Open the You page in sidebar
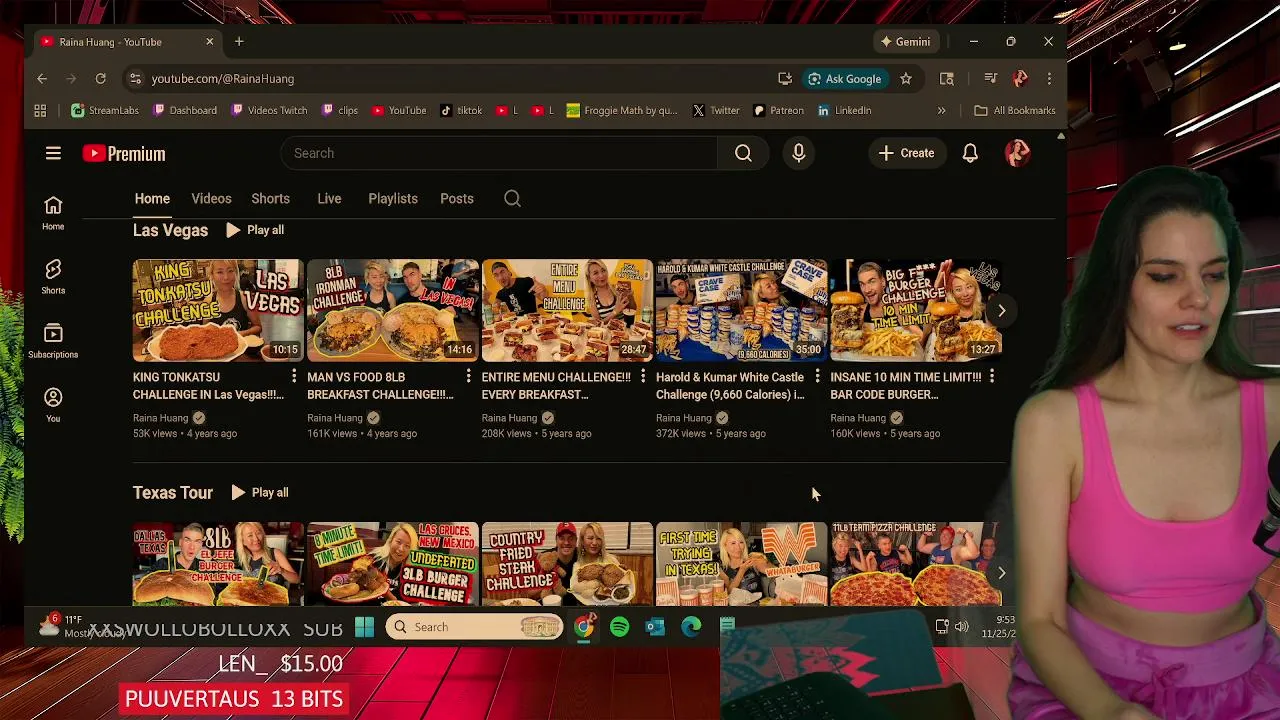 (53, 405)
